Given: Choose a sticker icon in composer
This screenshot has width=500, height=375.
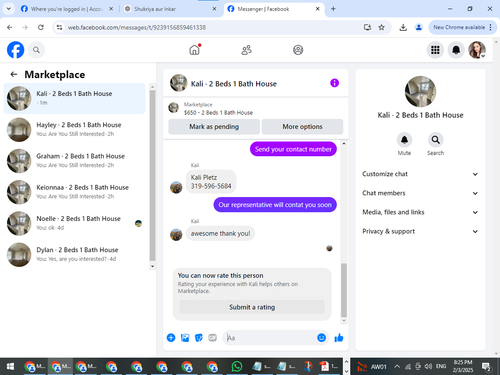Looking at the screenshot, I should point(199,338).
